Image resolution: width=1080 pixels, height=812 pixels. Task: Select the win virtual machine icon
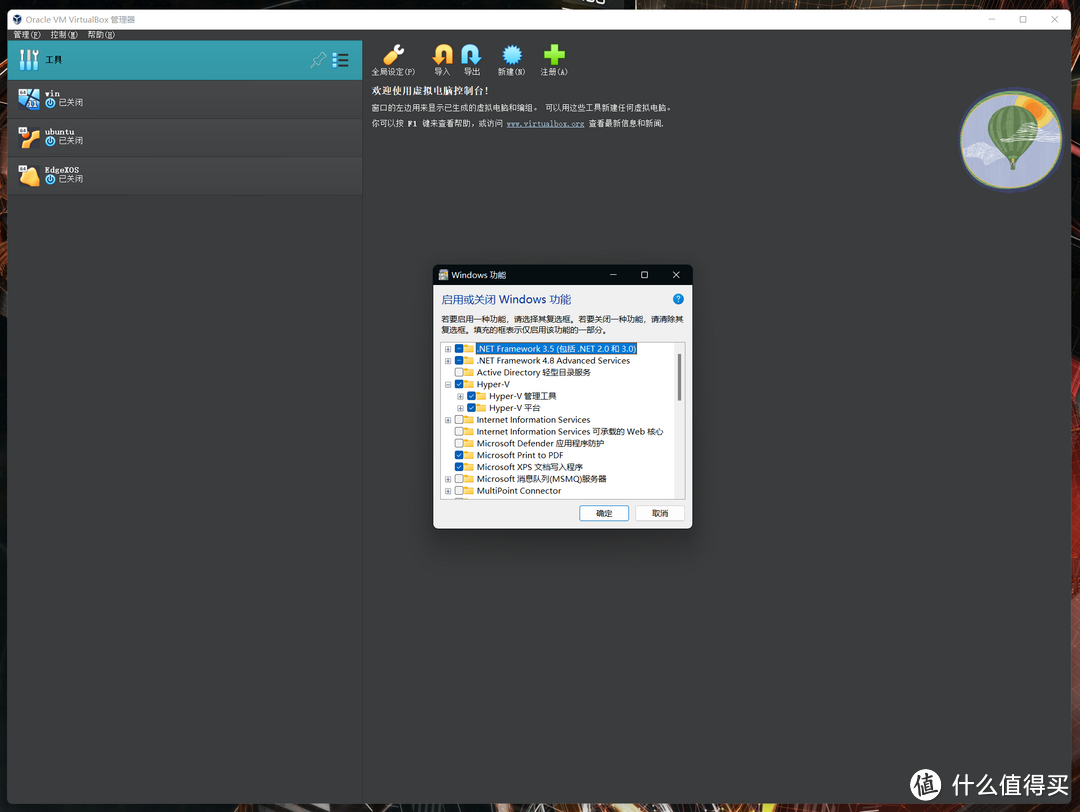tap(29, 98)
